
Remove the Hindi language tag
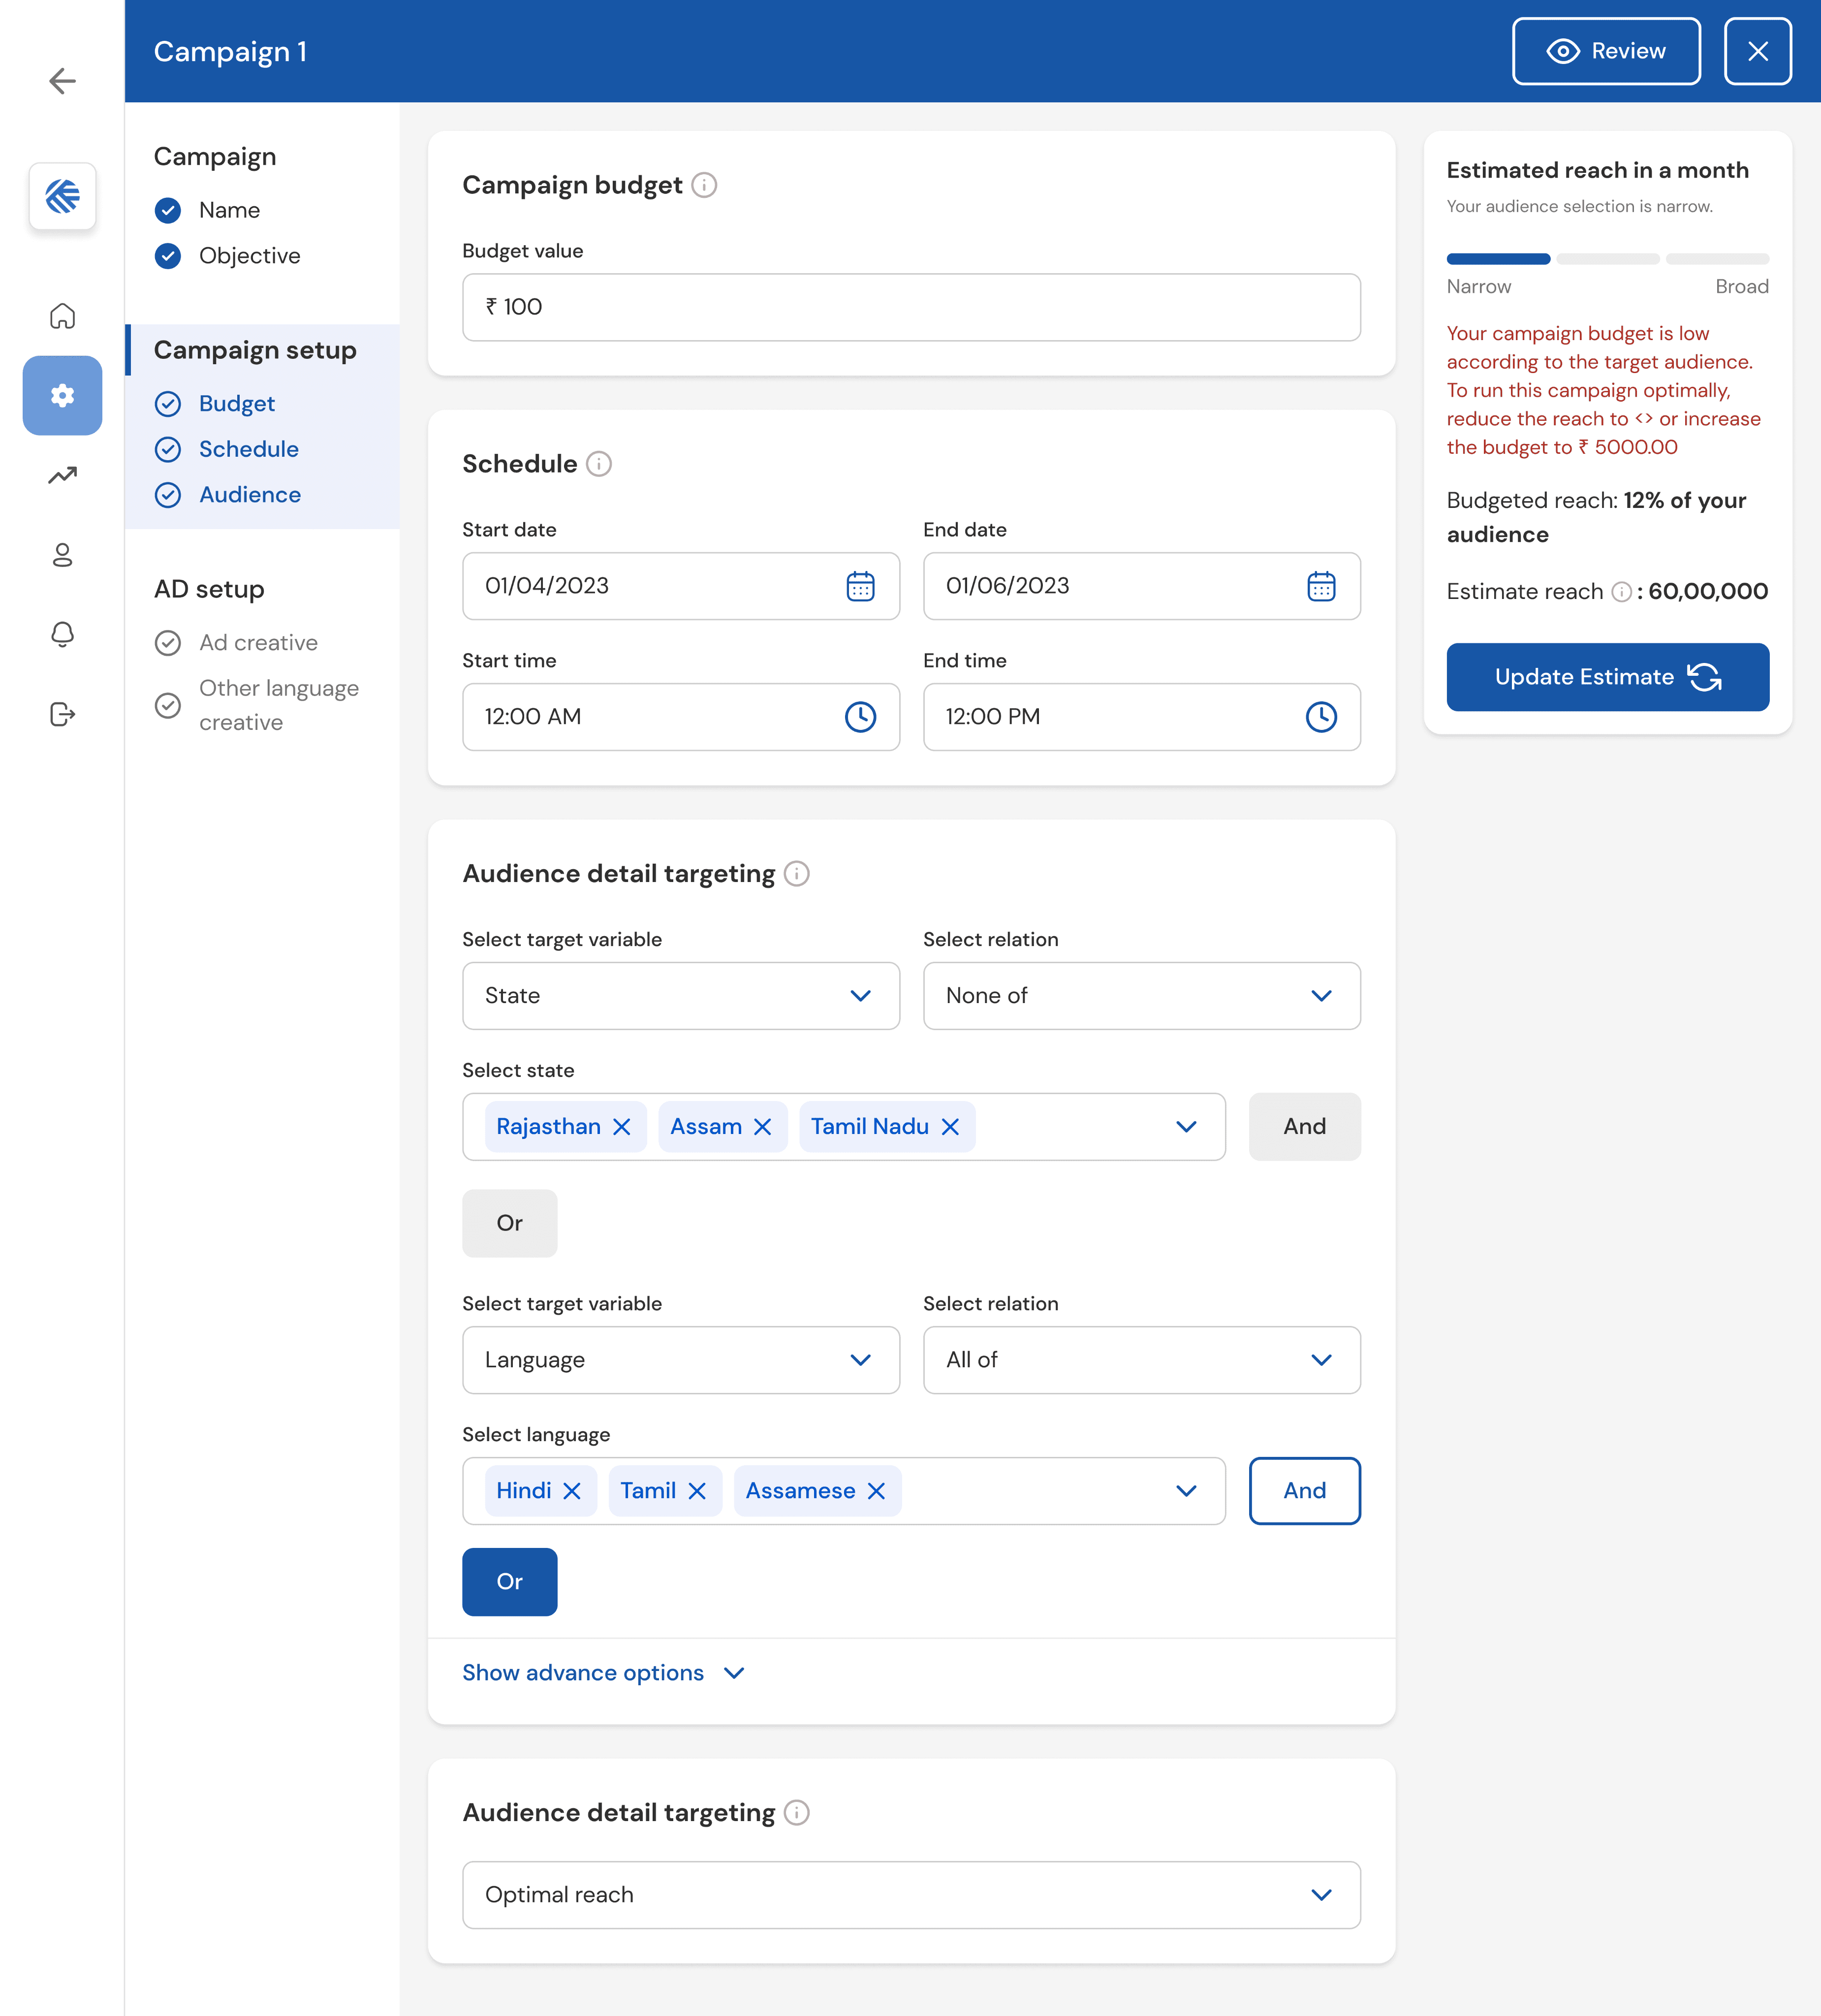[x=572, y=1491]
